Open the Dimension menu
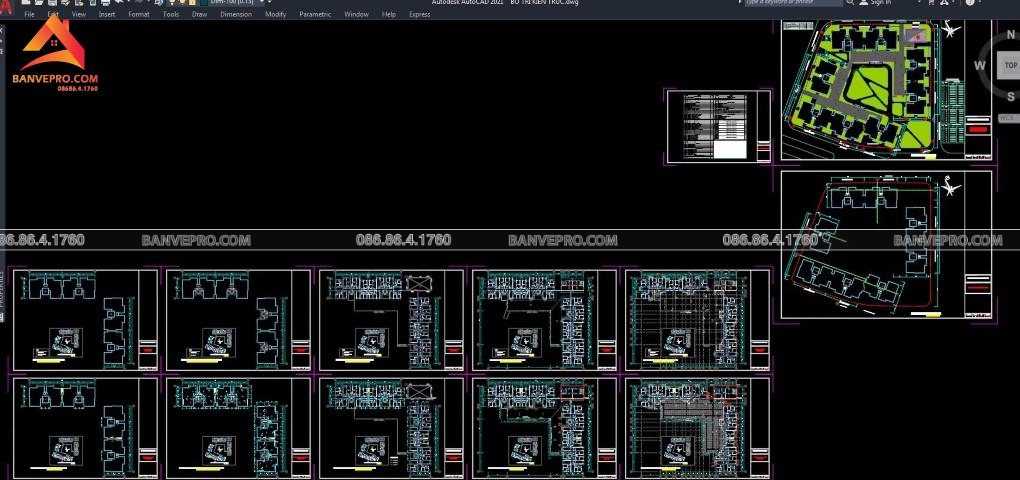The height and width of the screenshot is (480, 1020). click(x=236, y=14)
